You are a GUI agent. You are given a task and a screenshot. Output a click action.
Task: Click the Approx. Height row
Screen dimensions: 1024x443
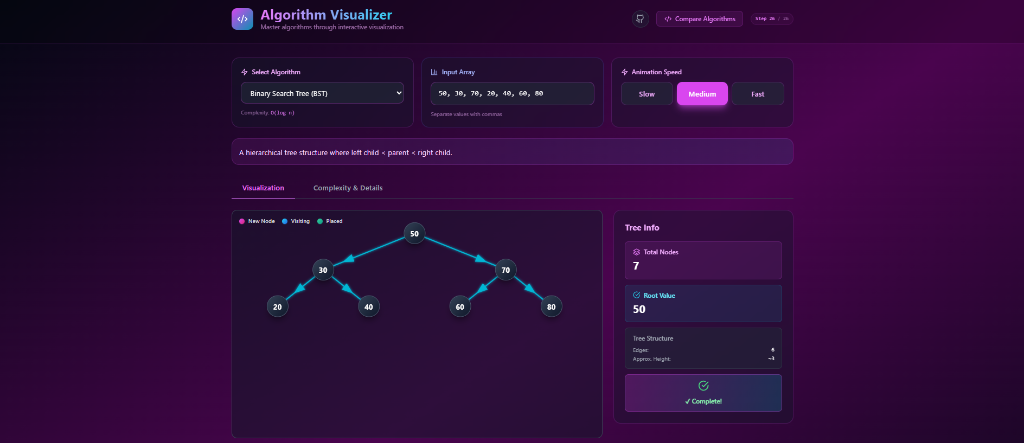click(703, 359)
